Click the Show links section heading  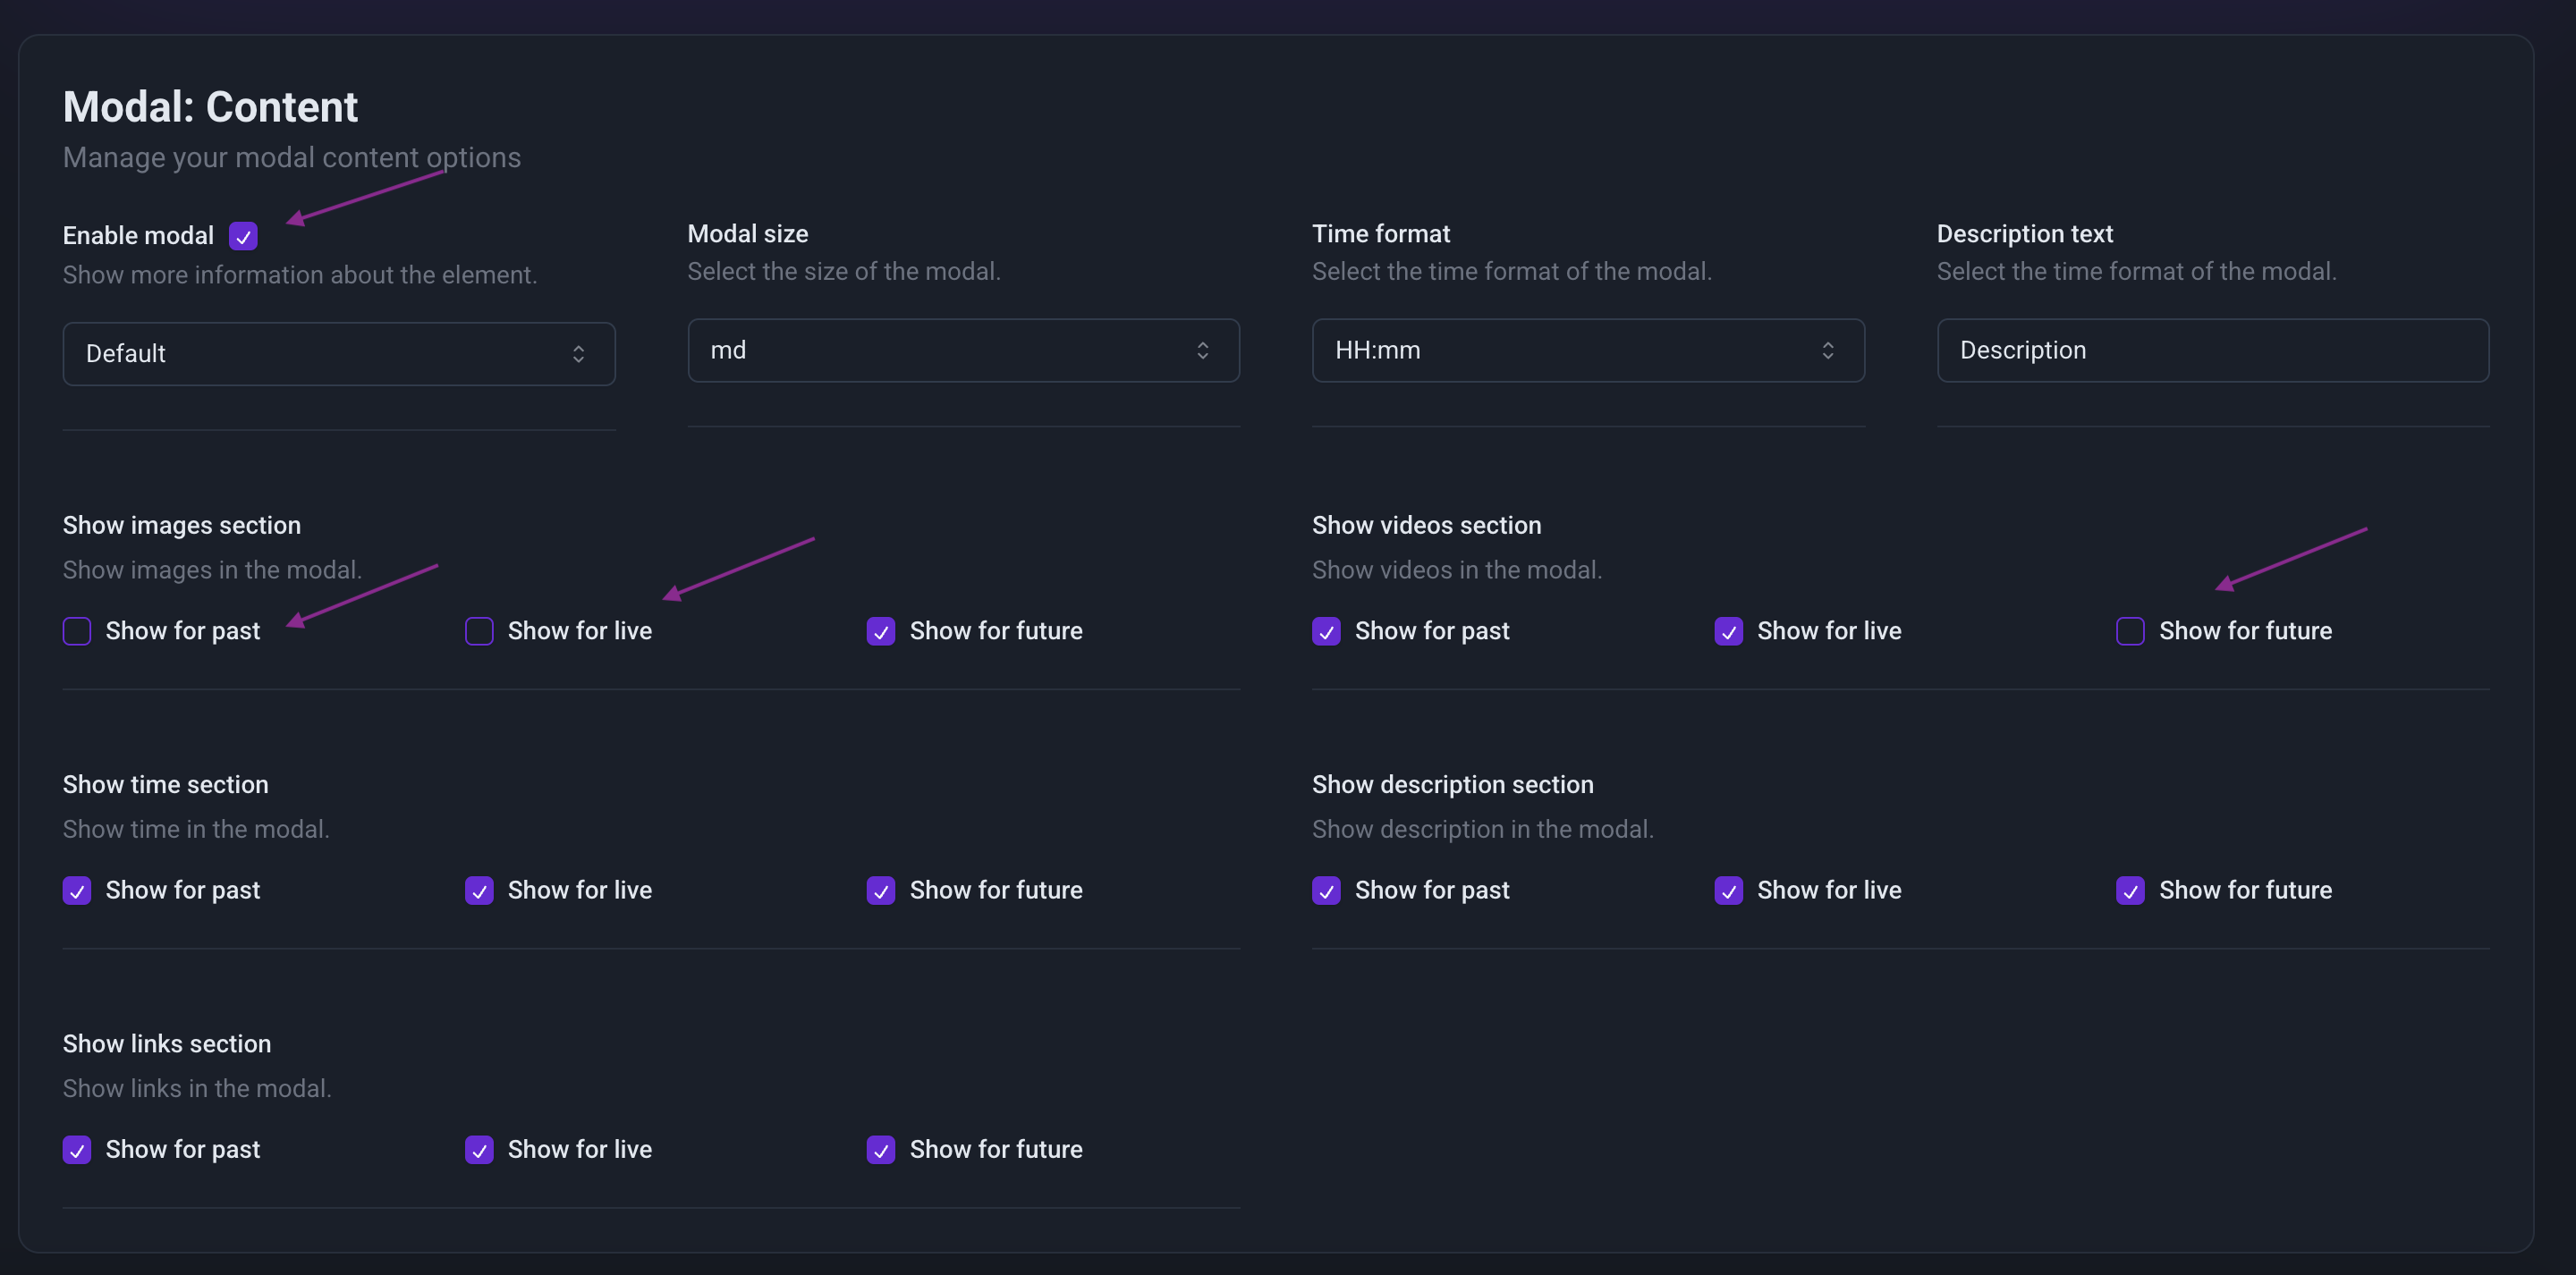[x=167, y=1044]
